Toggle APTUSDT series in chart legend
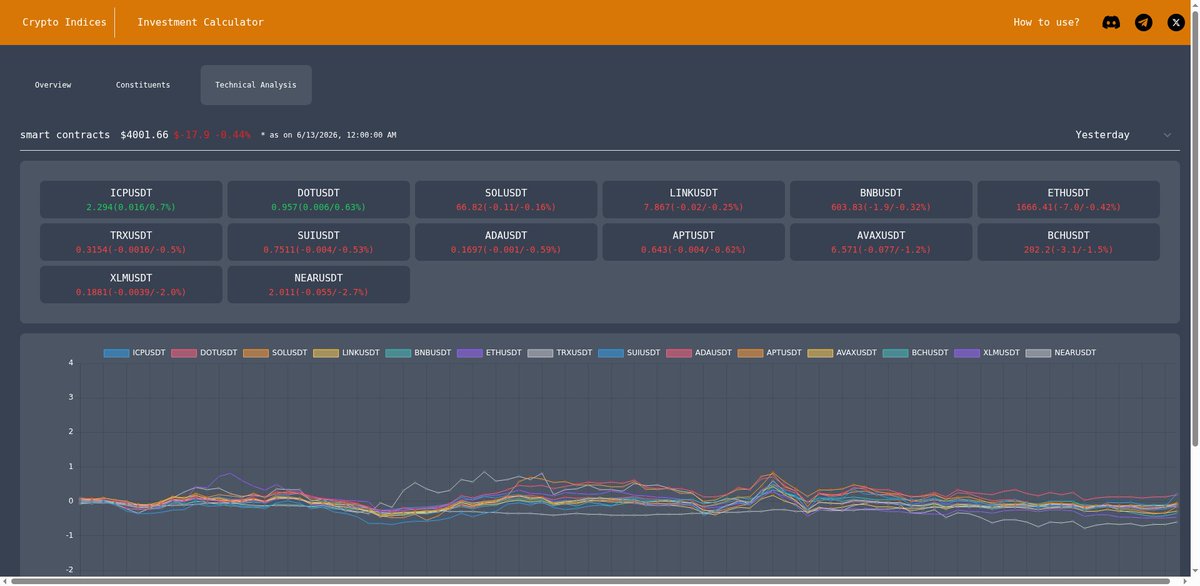Viewport: 1200px width, 586px height. pos(770,353)
